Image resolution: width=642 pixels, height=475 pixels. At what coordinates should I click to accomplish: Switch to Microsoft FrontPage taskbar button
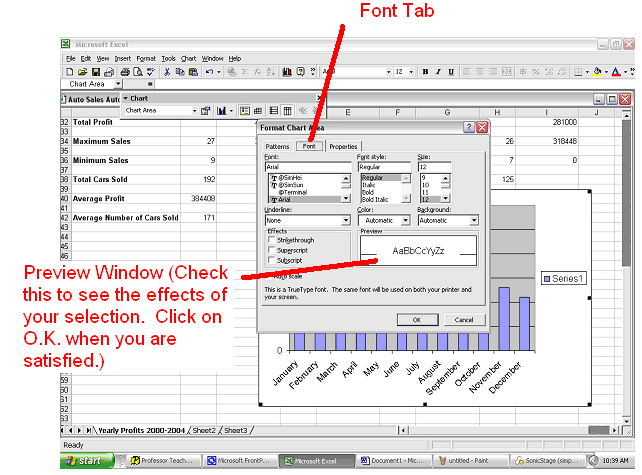[240, 461]
